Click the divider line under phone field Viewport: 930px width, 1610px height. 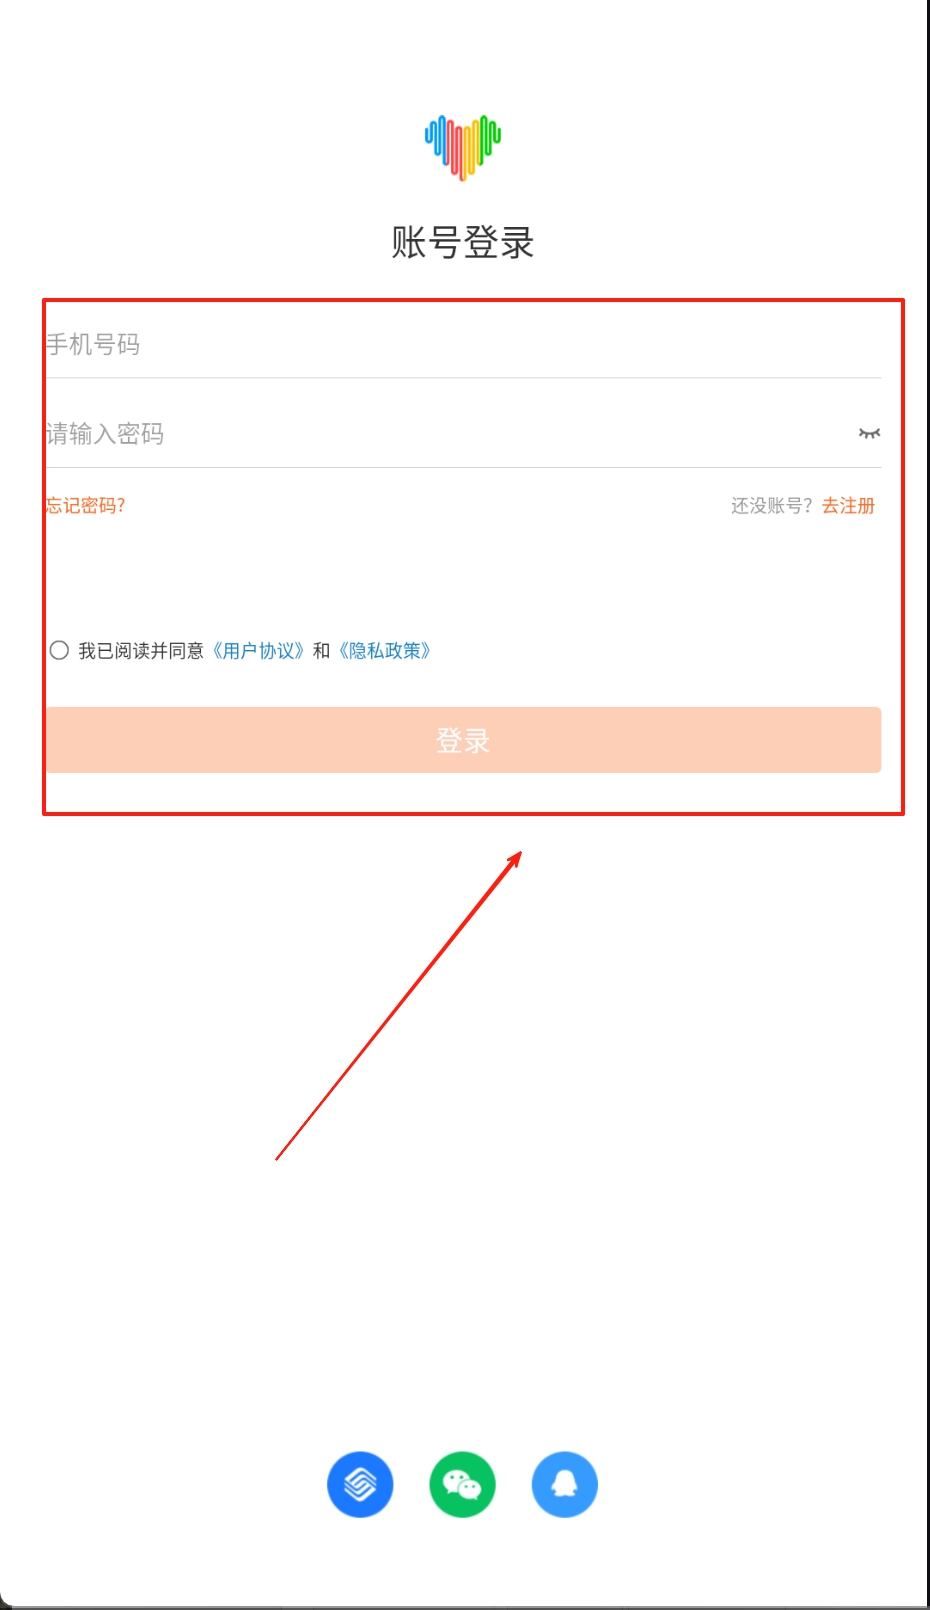pyautogui.click(x=463, y=377)
